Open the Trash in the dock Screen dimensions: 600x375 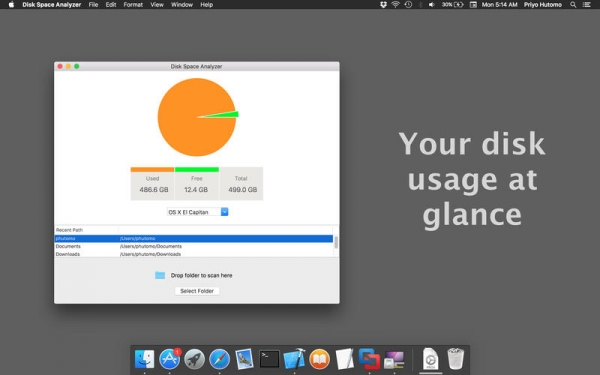(455, 359)
